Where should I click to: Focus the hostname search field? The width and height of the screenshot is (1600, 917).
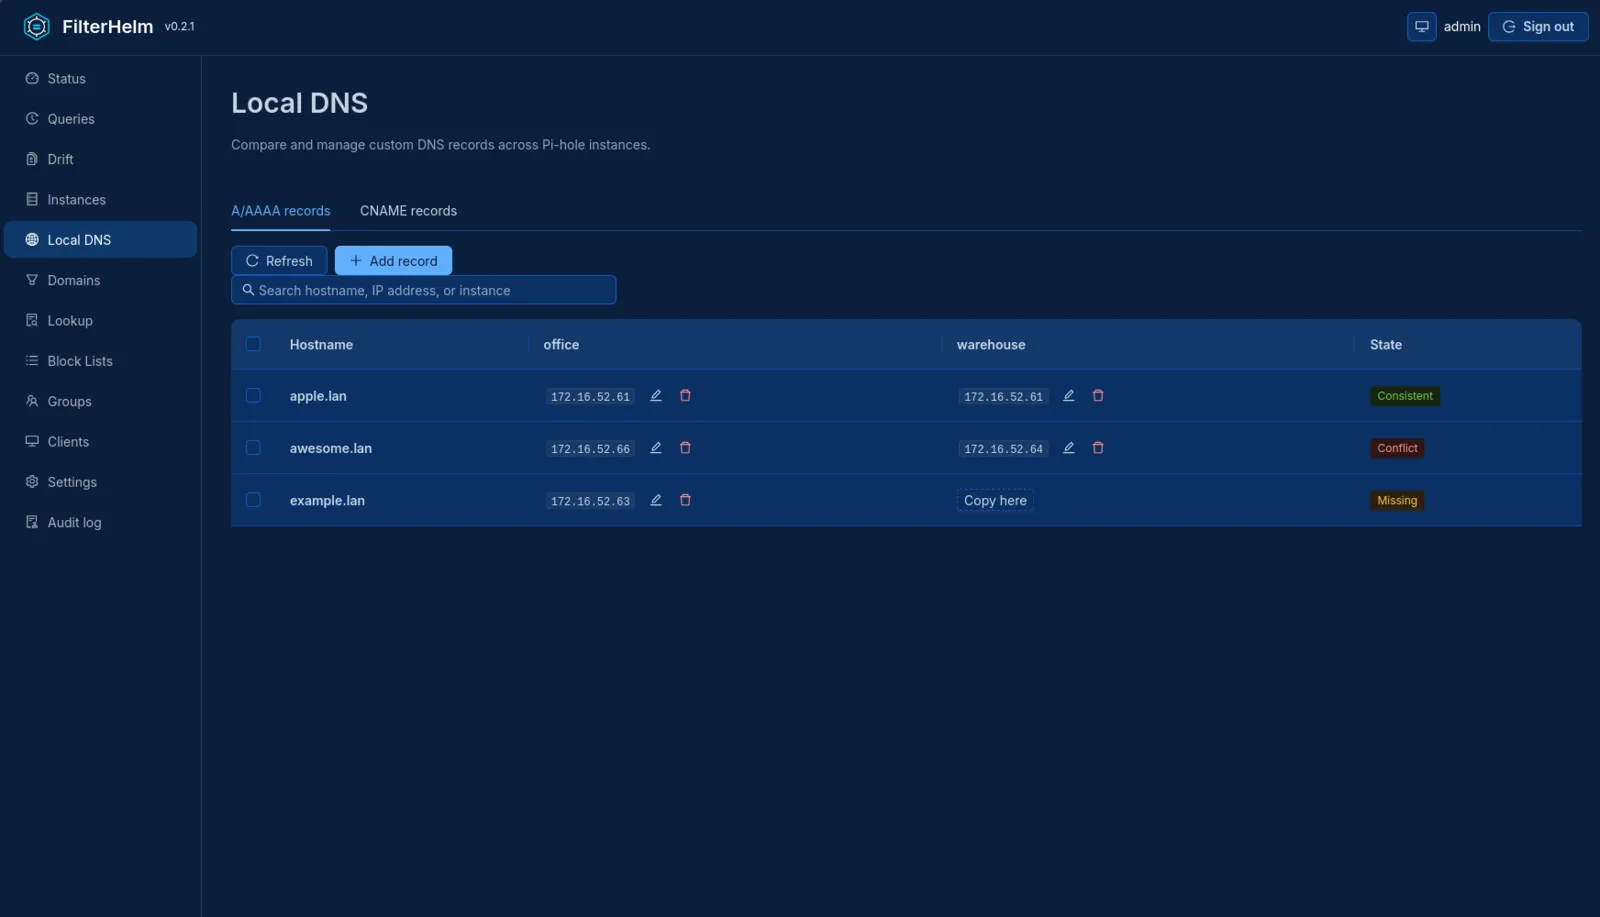[424, 290]
